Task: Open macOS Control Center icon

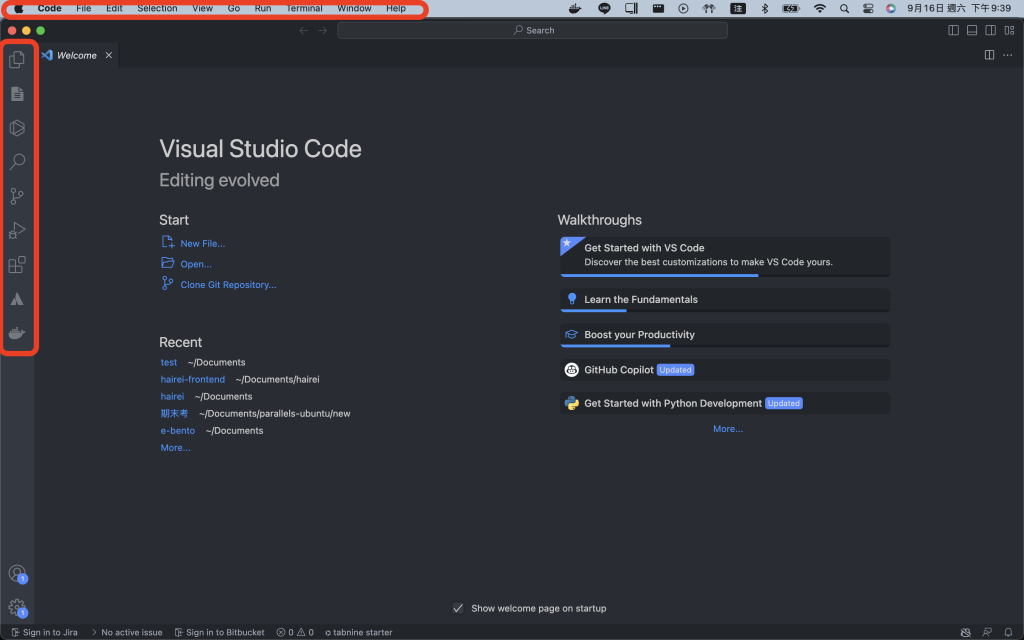Action: click(x=868, y=8)
